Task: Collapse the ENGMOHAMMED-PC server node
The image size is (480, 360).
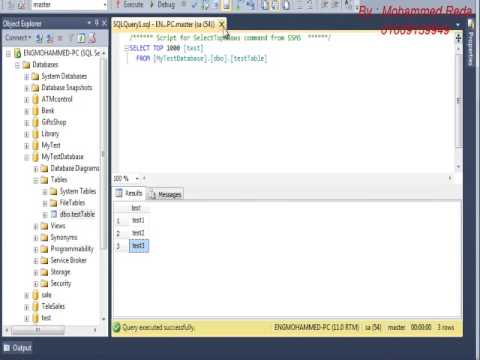Action: (x=8, y=53)
